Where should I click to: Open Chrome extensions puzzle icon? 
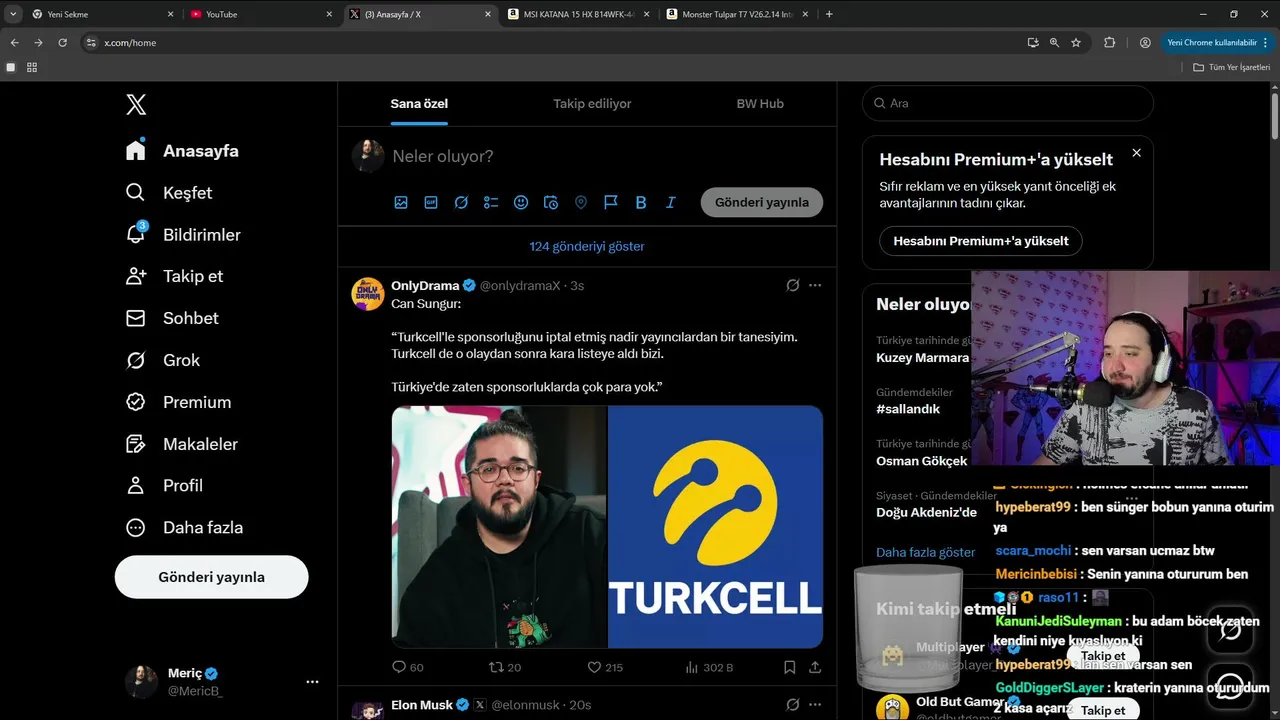[1109, 43]
